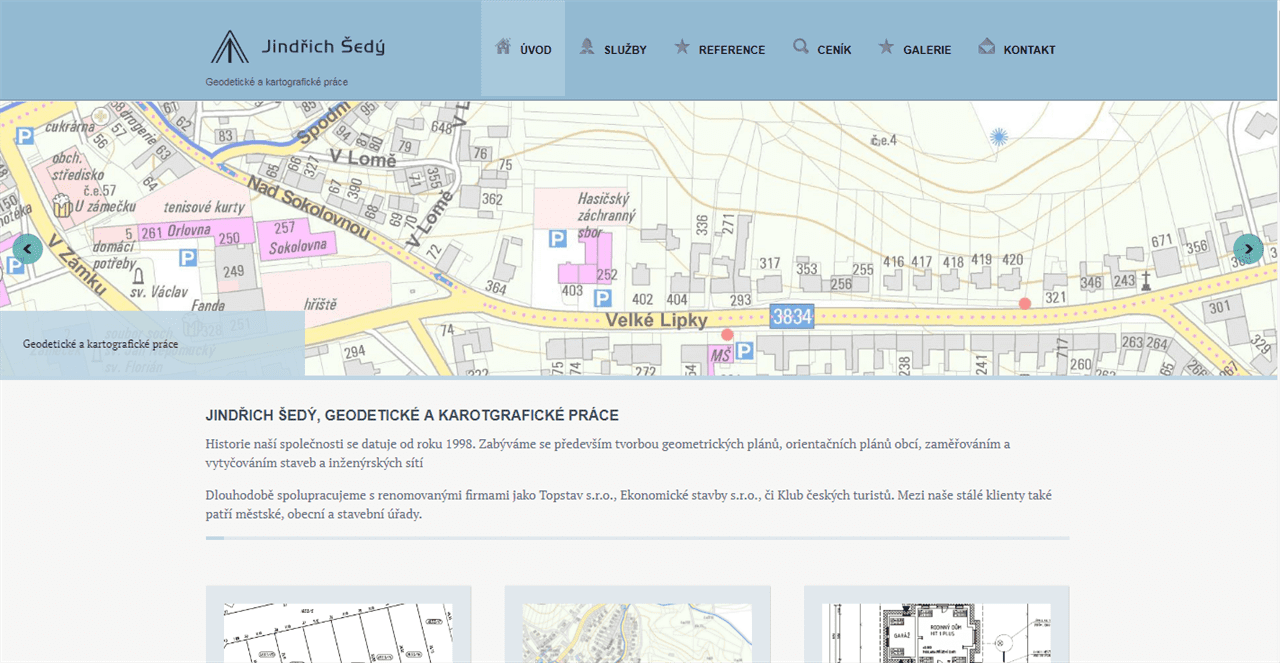Click the heading Jindřich Šedý, geodetické a karotgrafické práce
This screenshot has height=663, width=1280.
click(412, 415)
